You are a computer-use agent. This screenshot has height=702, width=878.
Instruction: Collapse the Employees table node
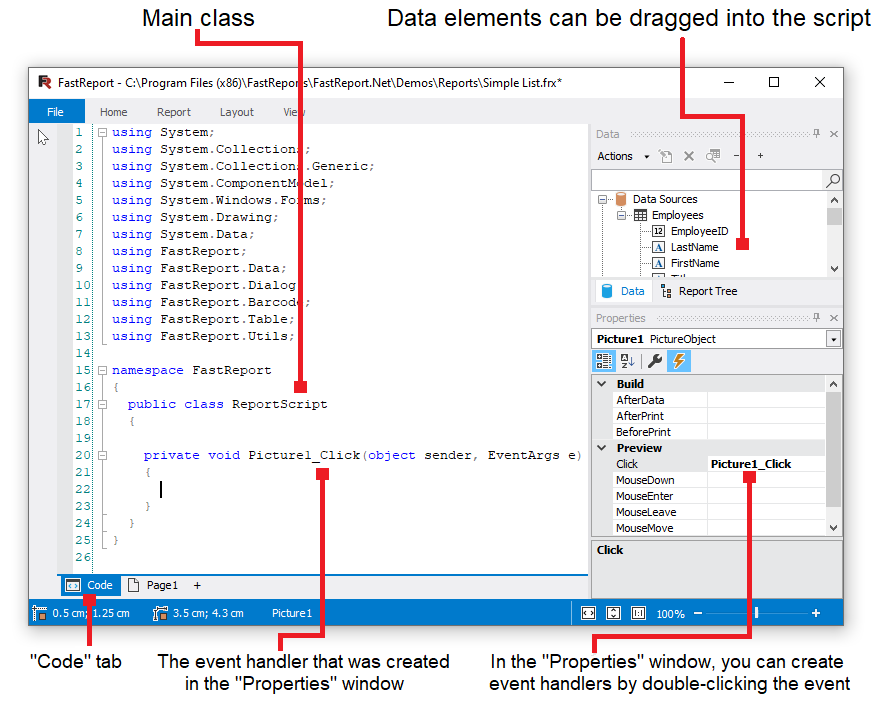tap(621, 216)
